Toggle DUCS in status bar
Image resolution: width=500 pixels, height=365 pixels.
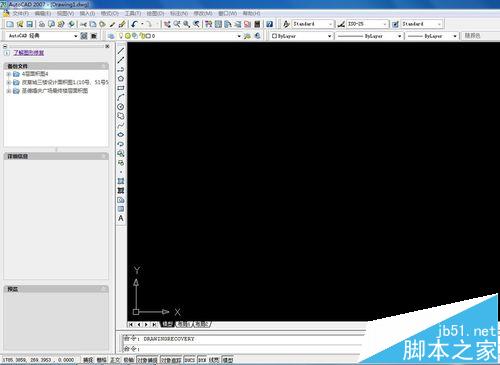(x=190, y=360)
